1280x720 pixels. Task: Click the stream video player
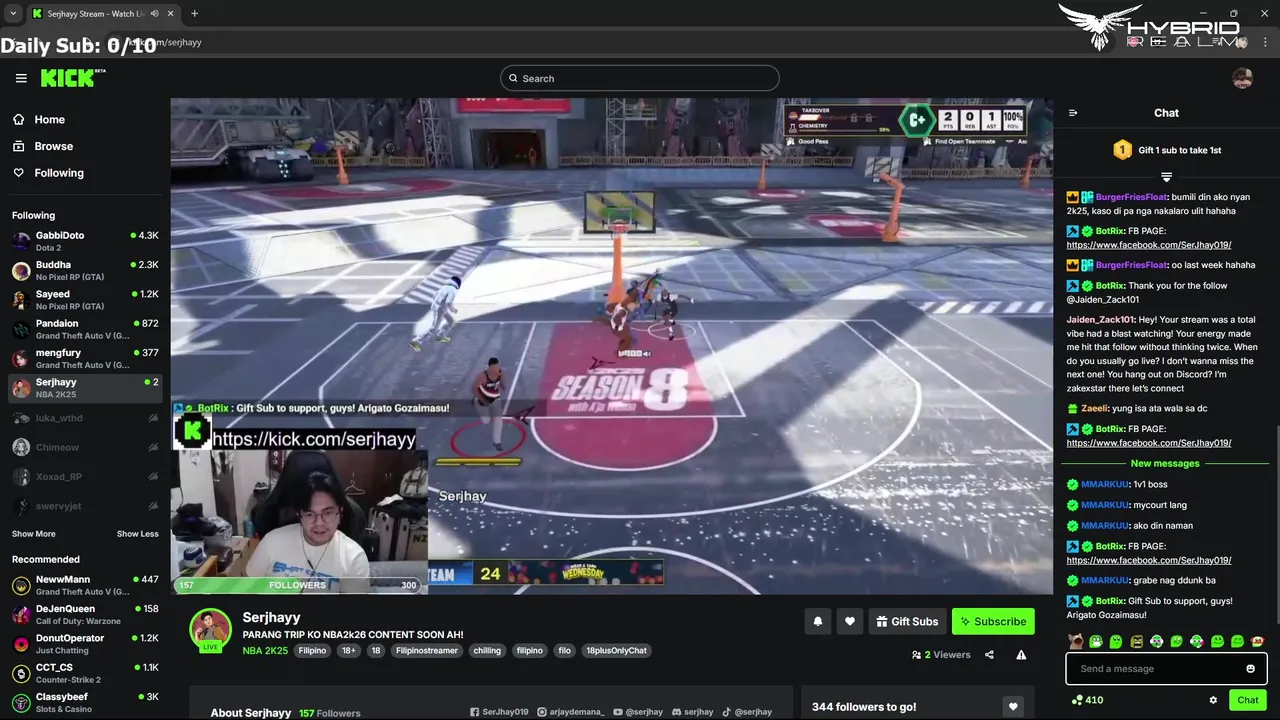611,346
